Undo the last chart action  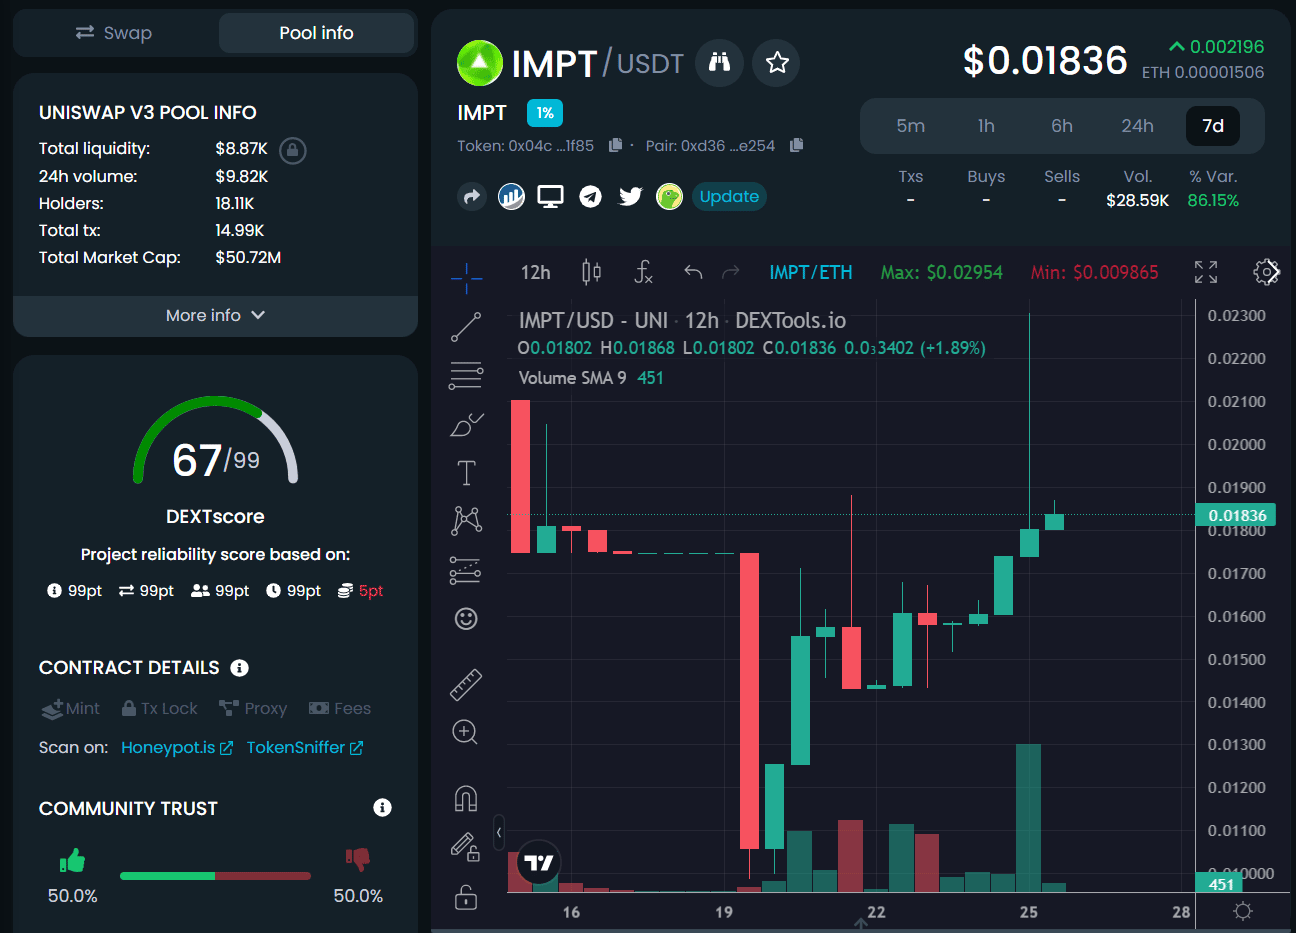693,272
